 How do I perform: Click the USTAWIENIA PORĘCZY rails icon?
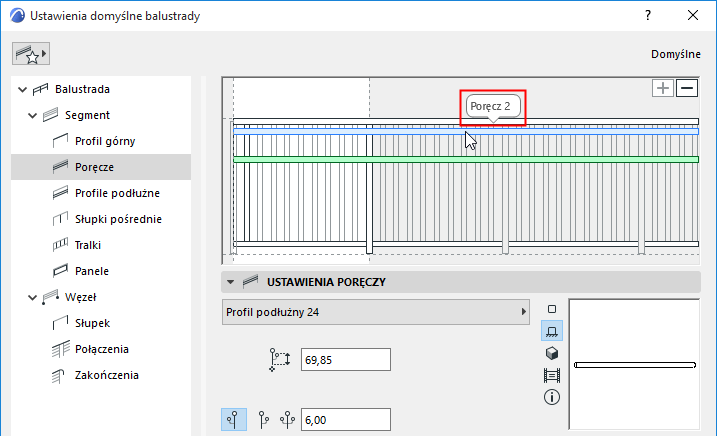251,281
